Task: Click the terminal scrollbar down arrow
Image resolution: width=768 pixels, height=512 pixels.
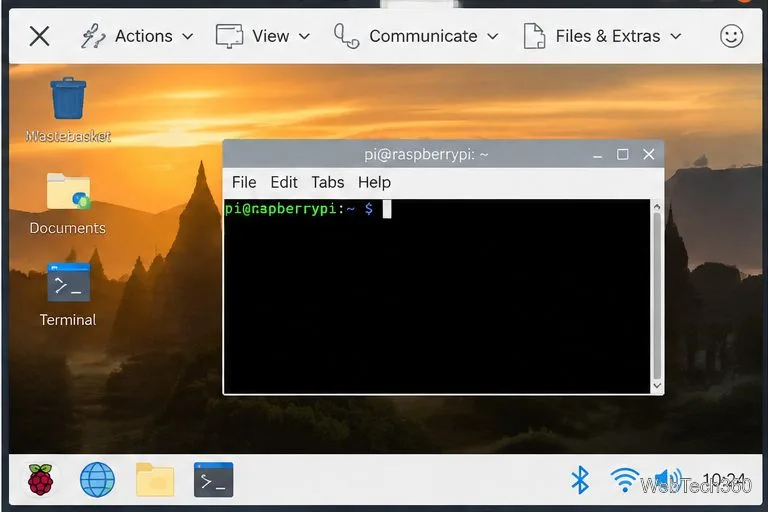Action: pos(657,386)
